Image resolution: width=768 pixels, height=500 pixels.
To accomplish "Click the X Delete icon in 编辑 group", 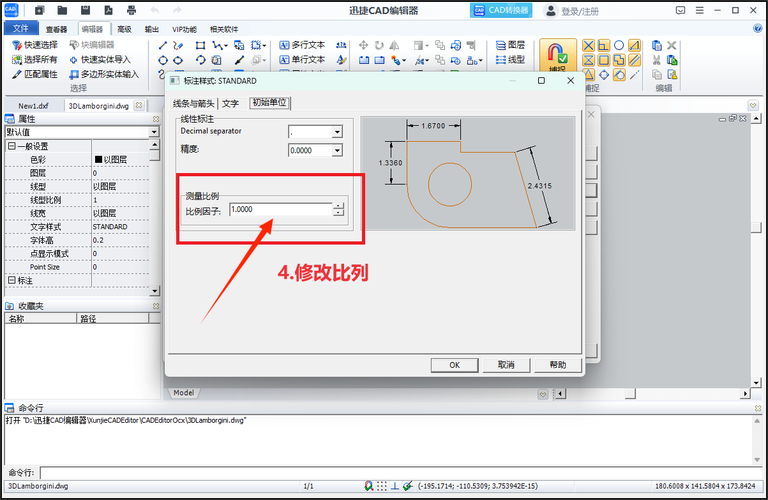I will (672, 46).
